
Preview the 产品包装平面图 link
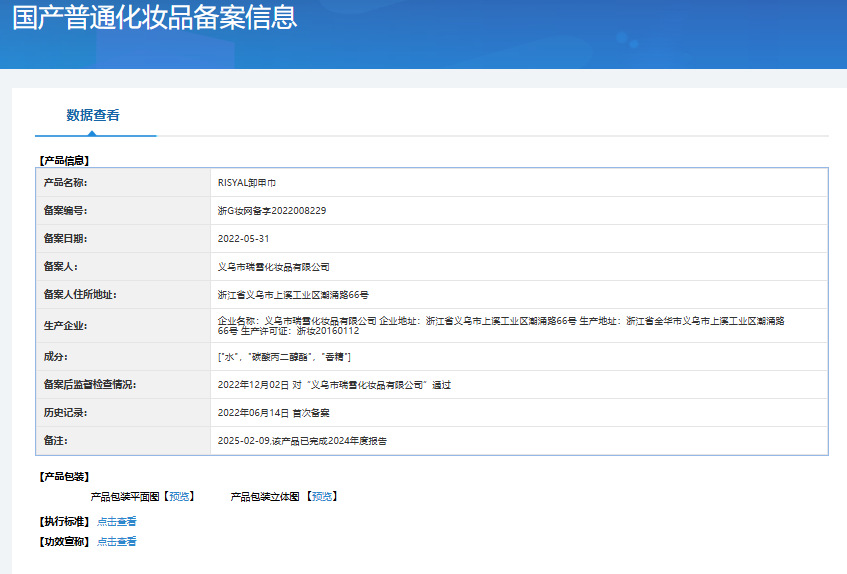[179, 496]
